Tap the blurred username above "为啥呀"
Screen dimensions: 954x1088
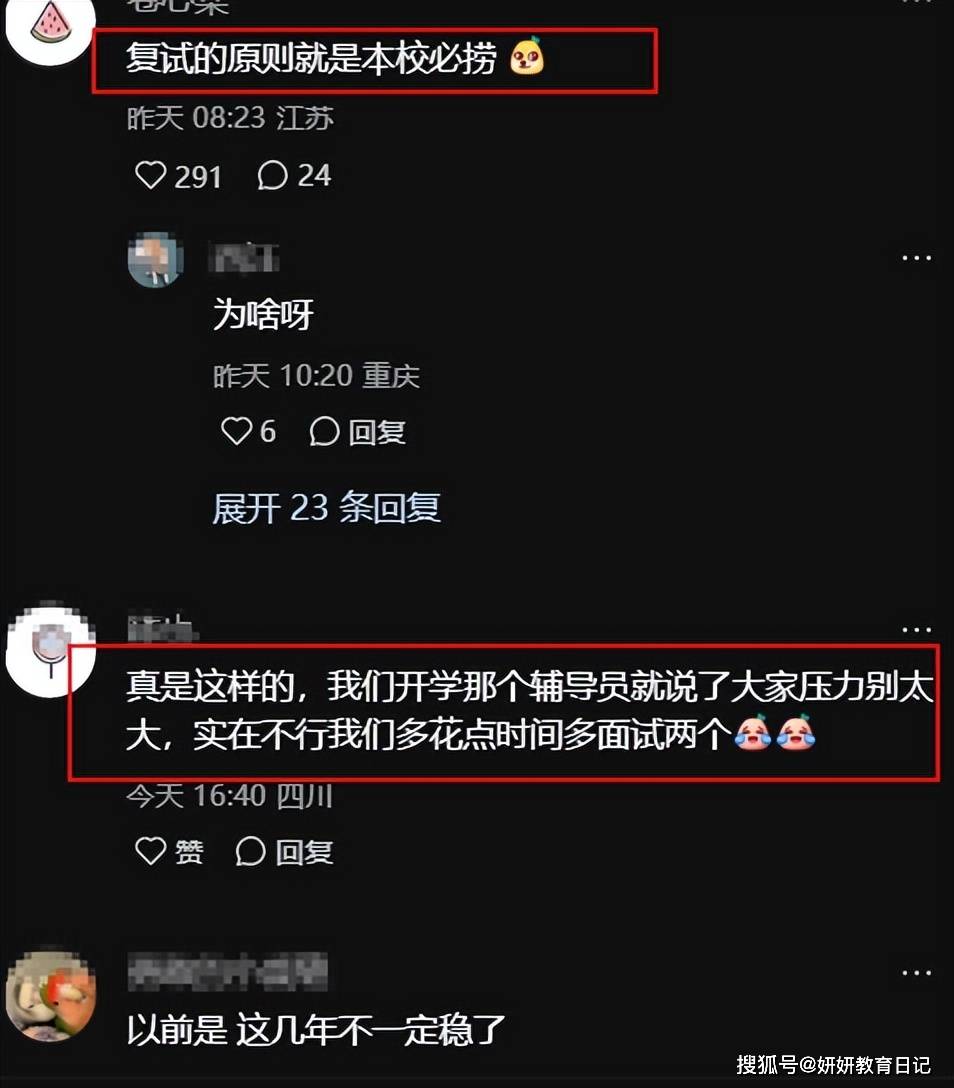click(244, 257)
